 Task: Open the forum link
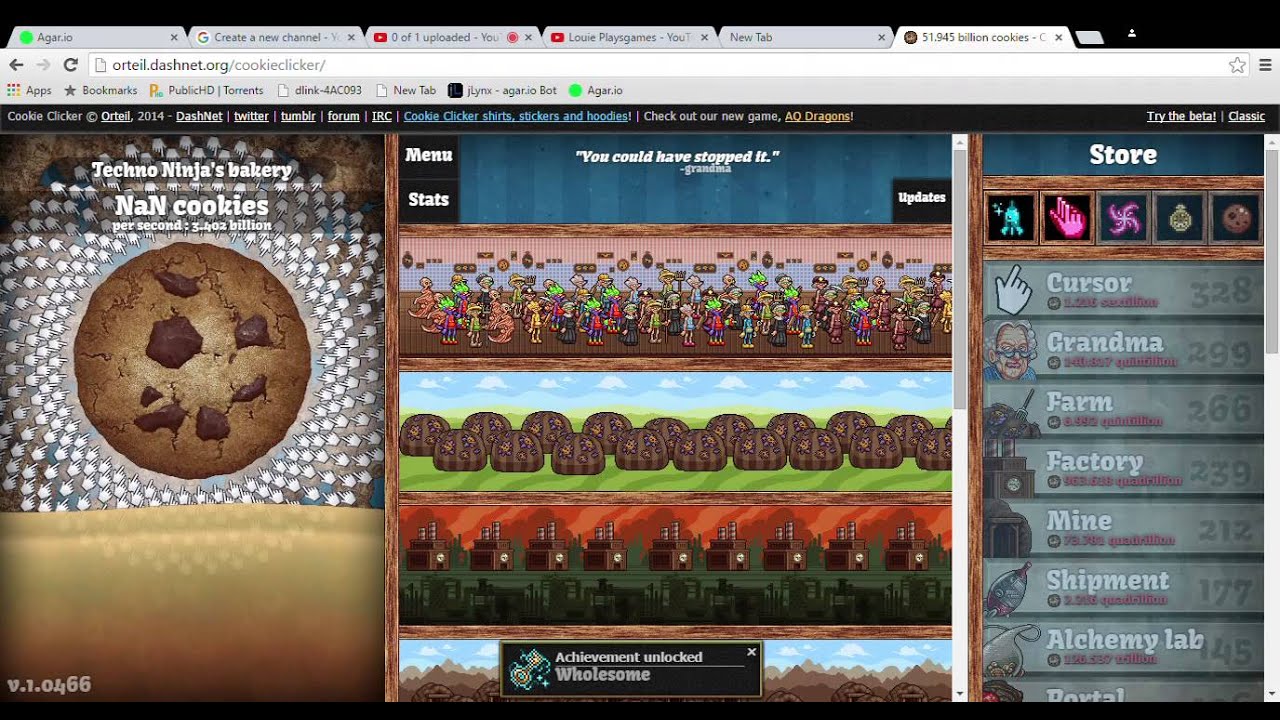343,116
